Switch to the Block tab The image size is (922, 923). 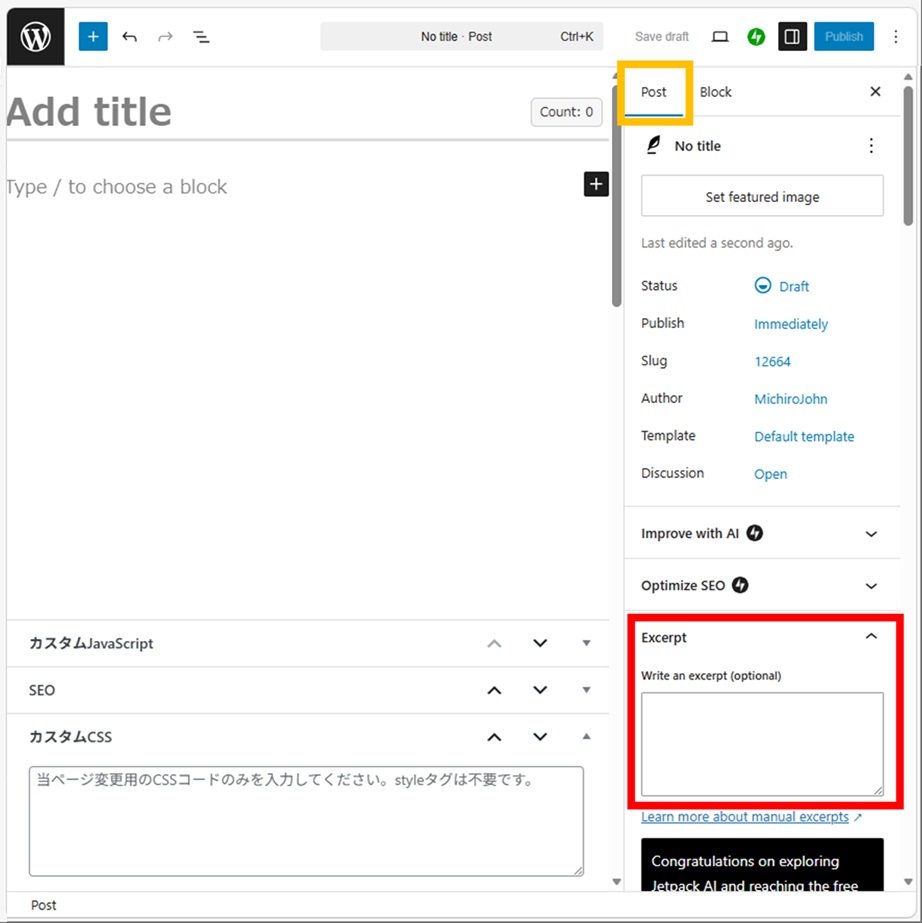coord(715,92)
